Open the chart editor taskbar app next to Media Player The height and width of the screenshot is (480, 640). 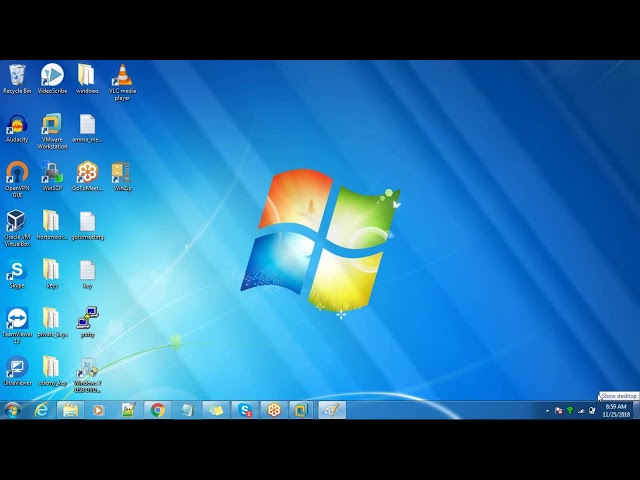pyautogui.click(x=128, y=410)
